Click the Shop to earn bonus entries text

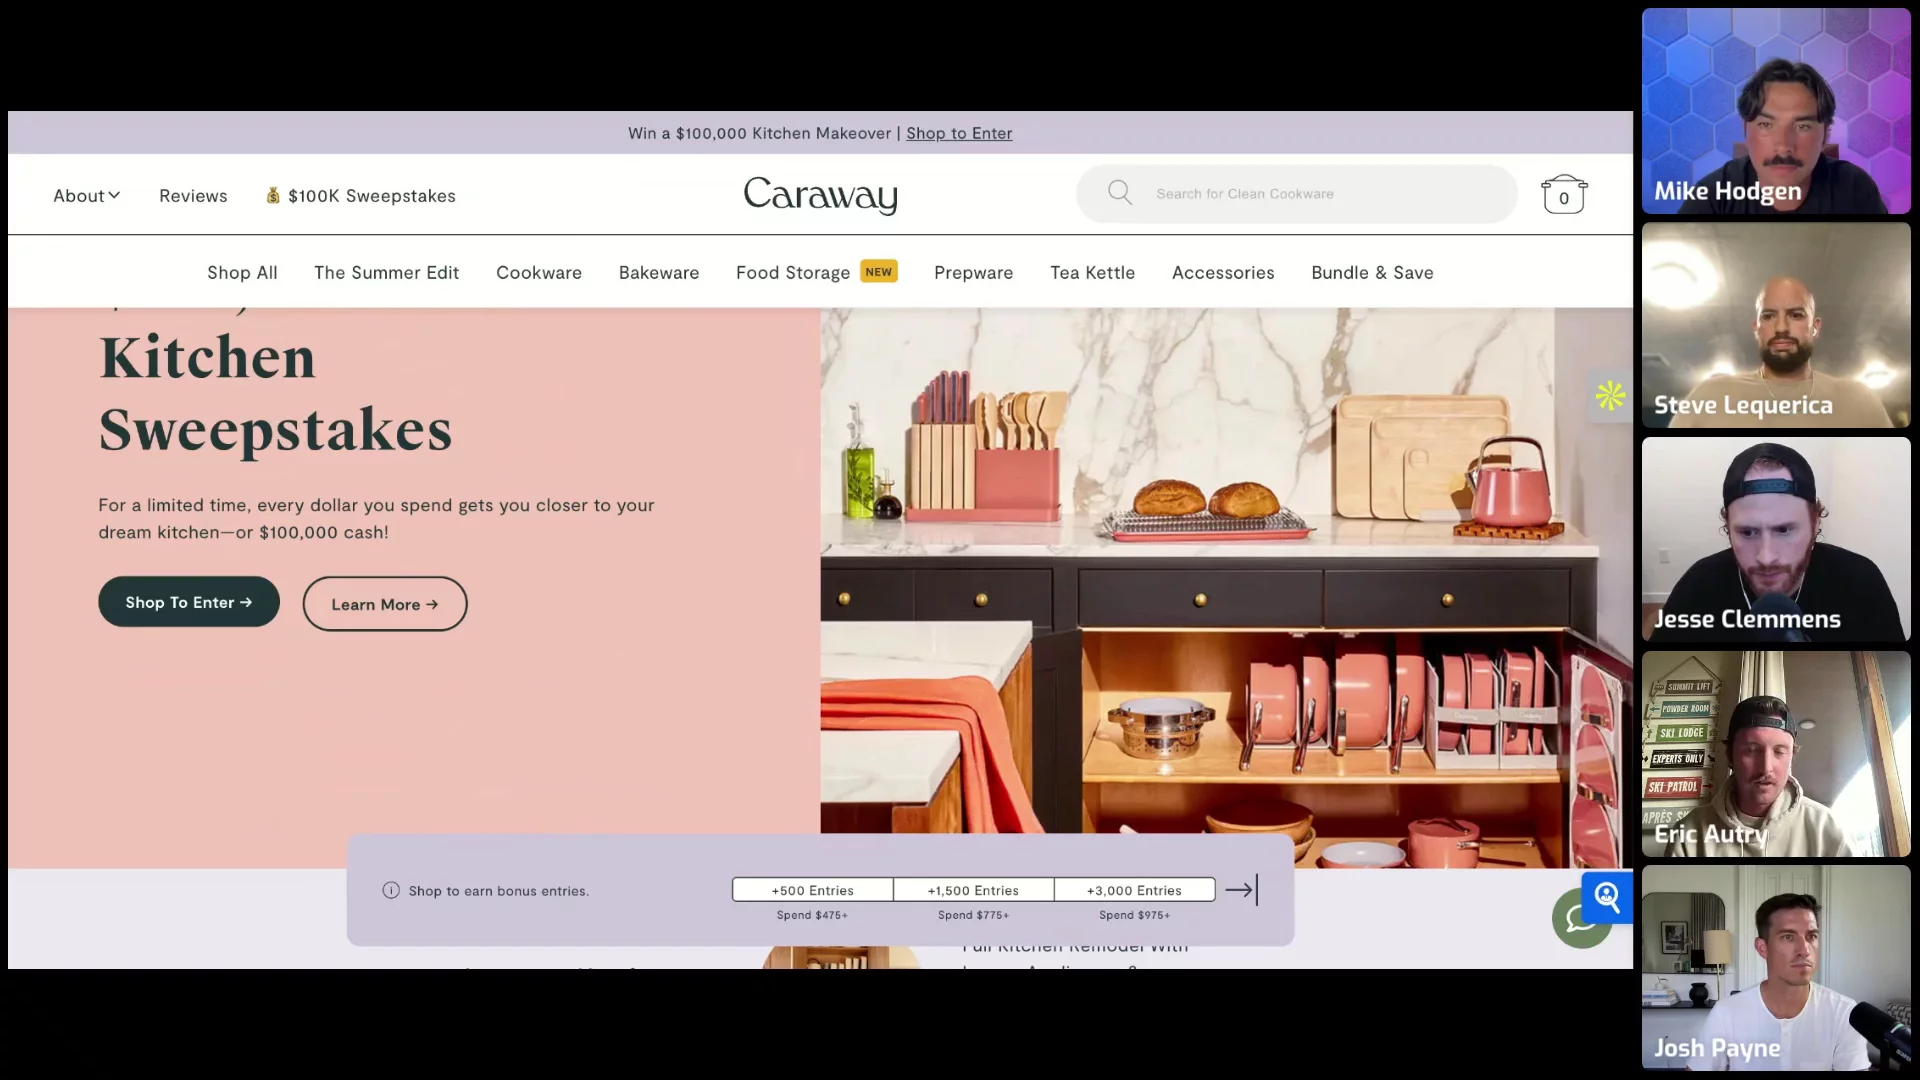(x=499, y=891)
